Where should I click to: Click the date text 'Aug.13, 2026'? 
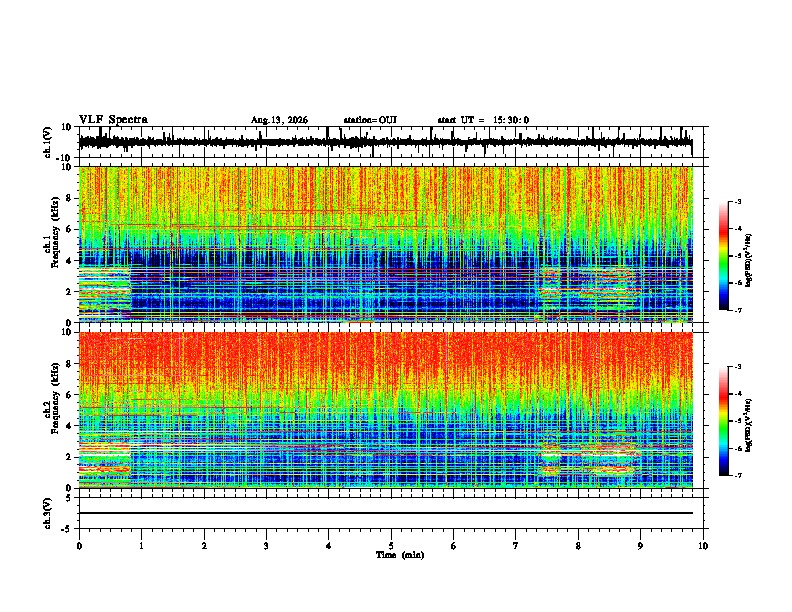click(279, 120)
